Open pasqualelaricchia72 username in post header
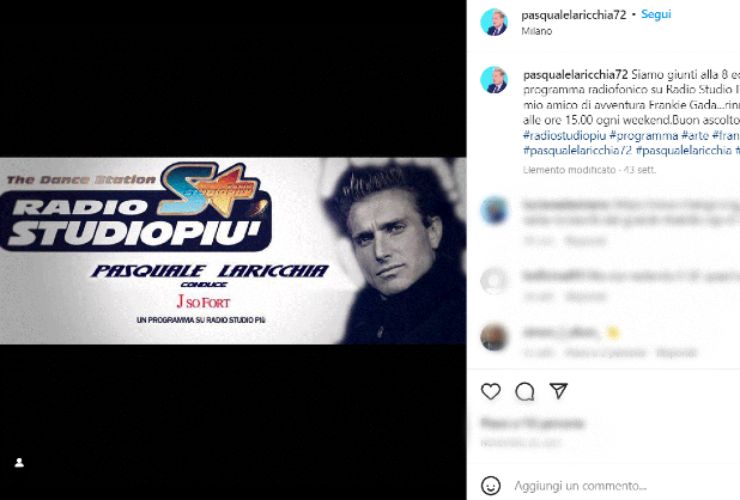 [x=573, y=15]
